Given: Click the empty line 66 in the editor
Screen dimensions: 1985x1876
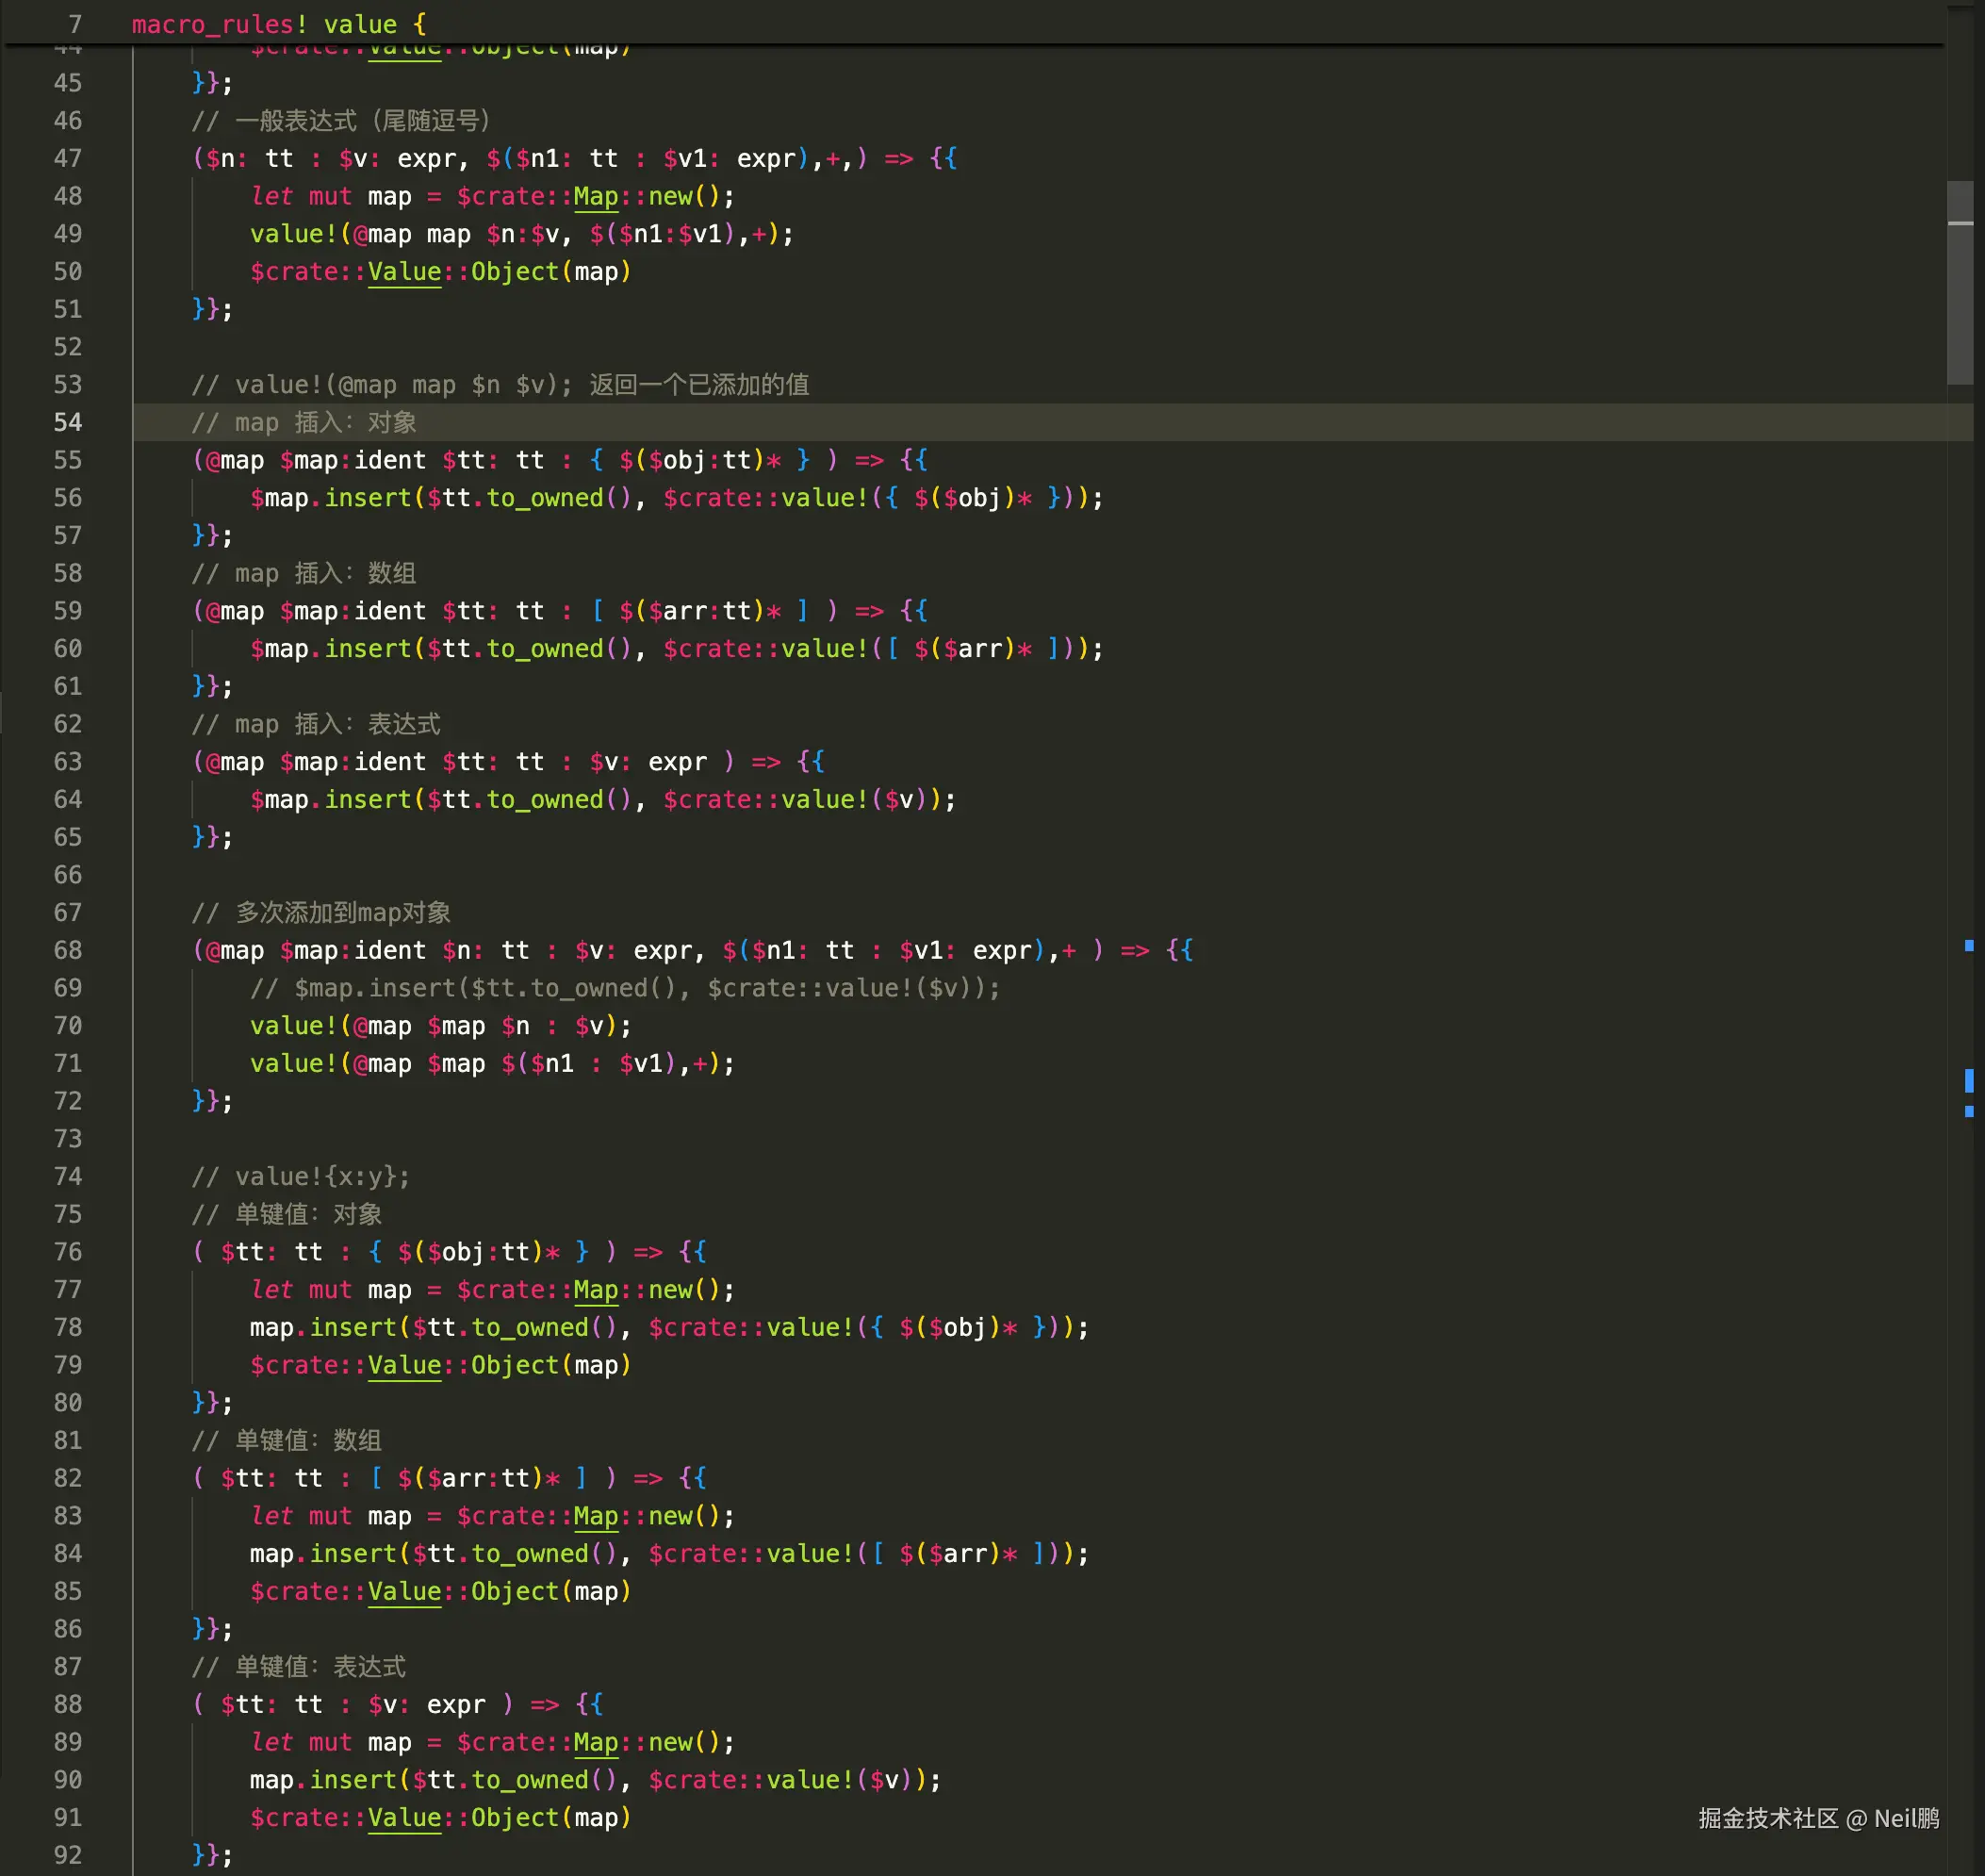Looking at the screenshot, I should [x=600, y=875].
